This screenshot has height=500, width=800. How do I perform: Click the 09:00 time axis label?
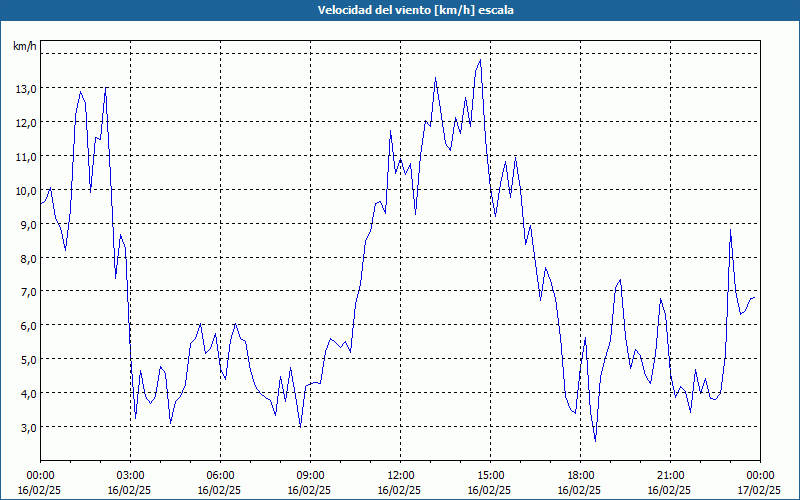pos(310,476)
